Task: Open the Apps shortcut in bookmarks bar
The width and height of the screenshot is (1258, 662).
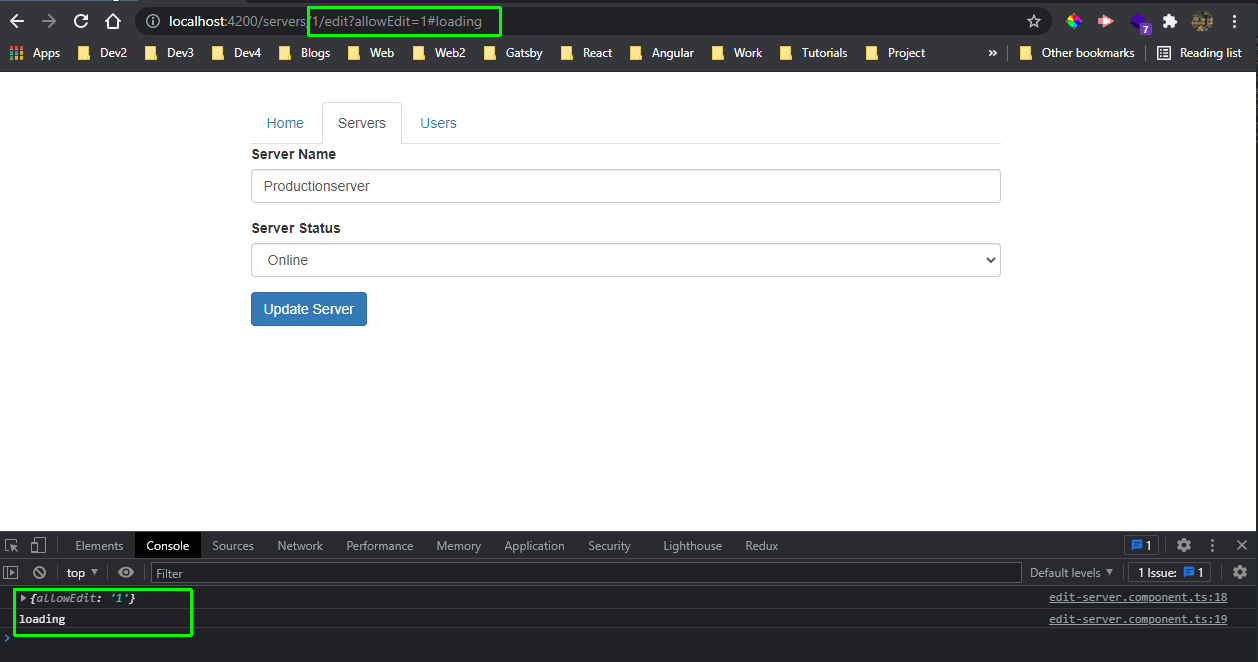Action: pos(35,53)
